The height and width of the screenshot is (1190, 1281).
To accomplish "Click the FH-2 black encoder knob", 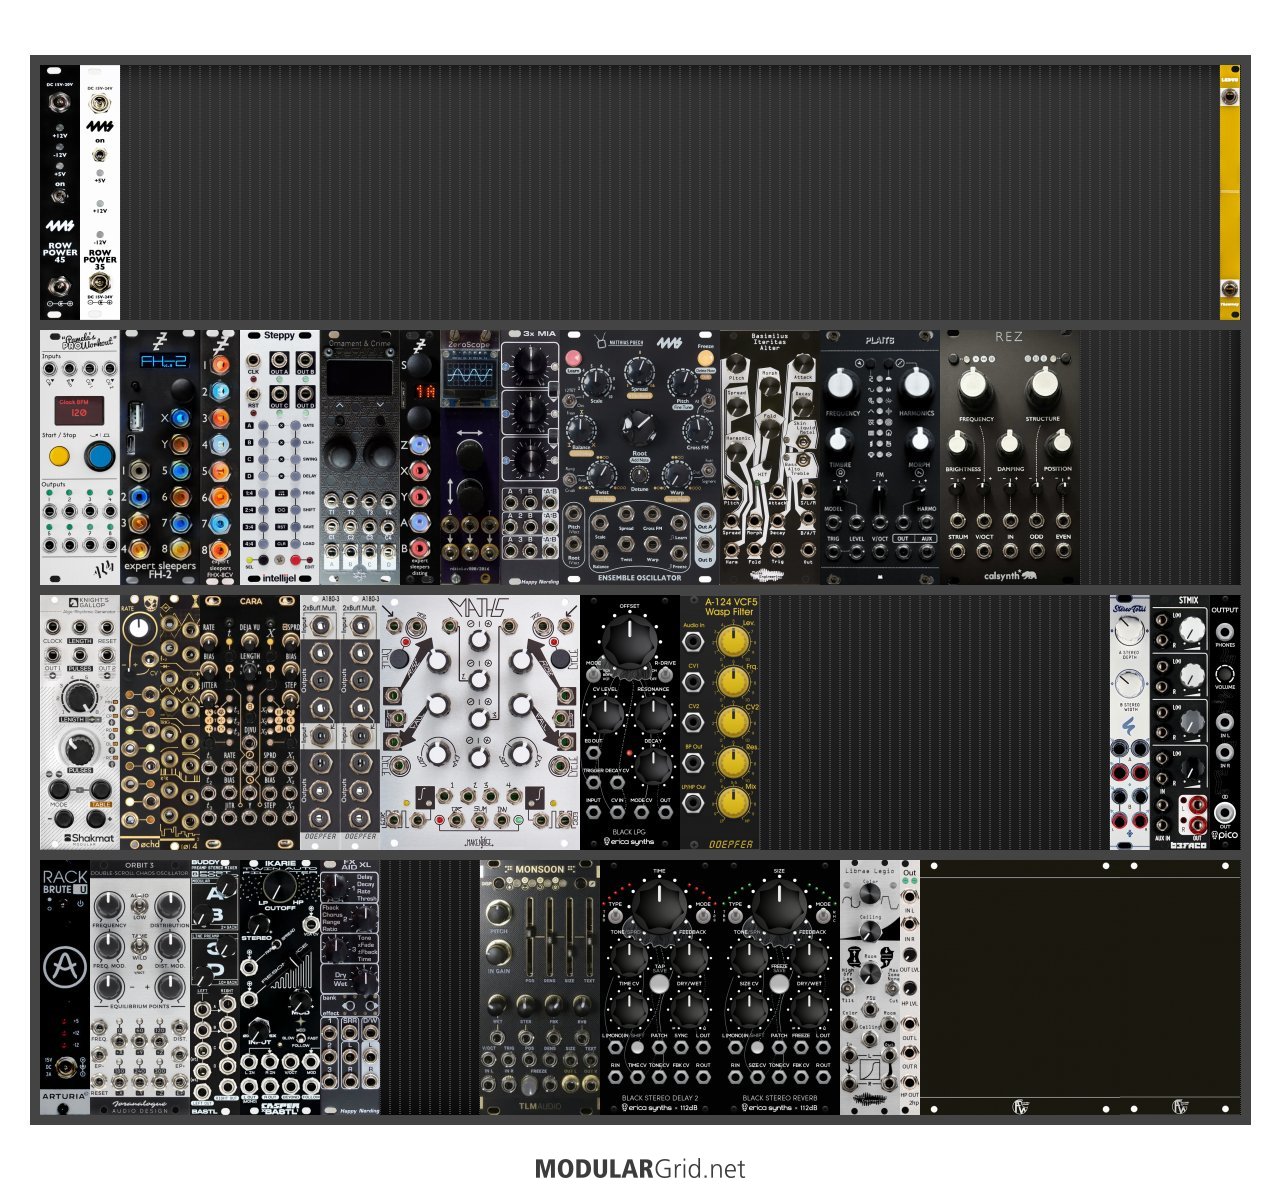I will pyautogui.click(x=180, y=389).
